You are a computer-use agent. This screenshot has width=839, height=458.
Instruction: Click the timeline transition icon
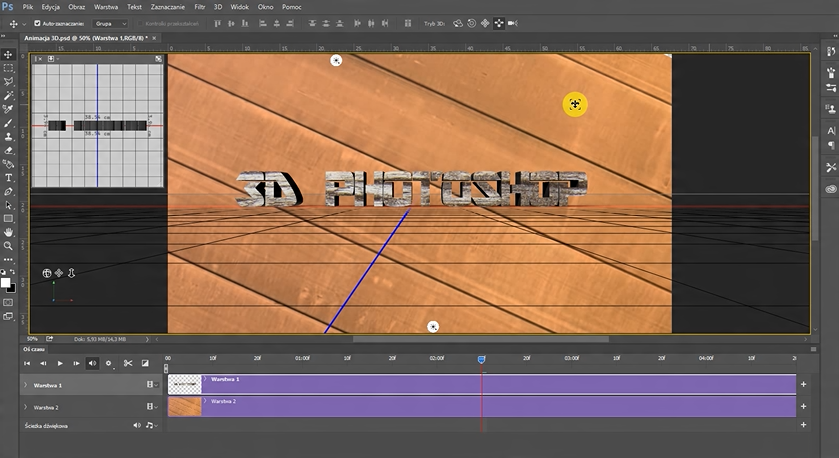[x=145, y=363]
